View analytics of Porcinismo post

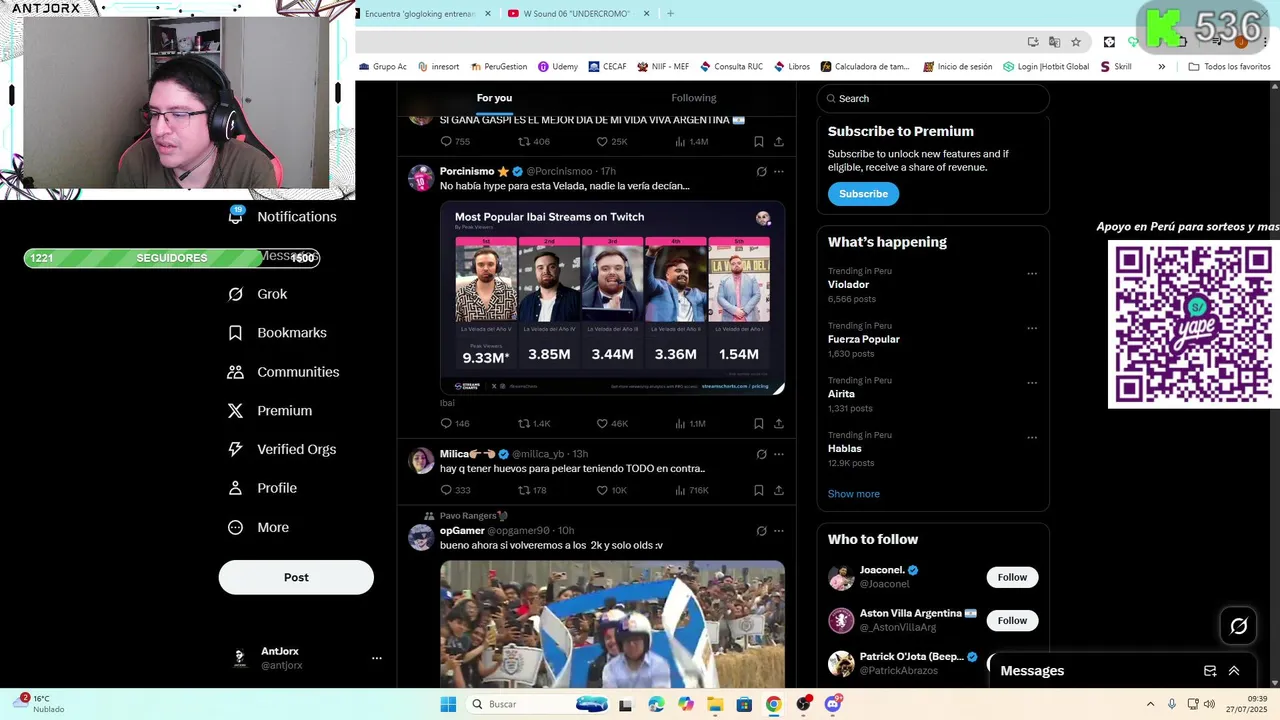pos(690,423)
